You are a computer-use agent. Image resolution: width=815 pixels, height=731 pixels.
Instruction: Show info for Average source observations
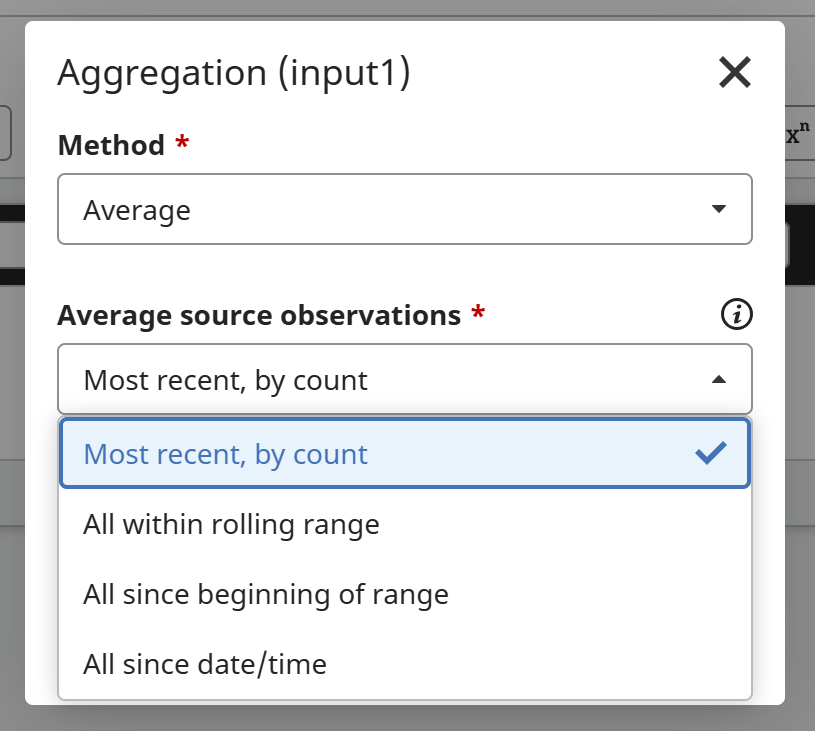coord(737,314)
